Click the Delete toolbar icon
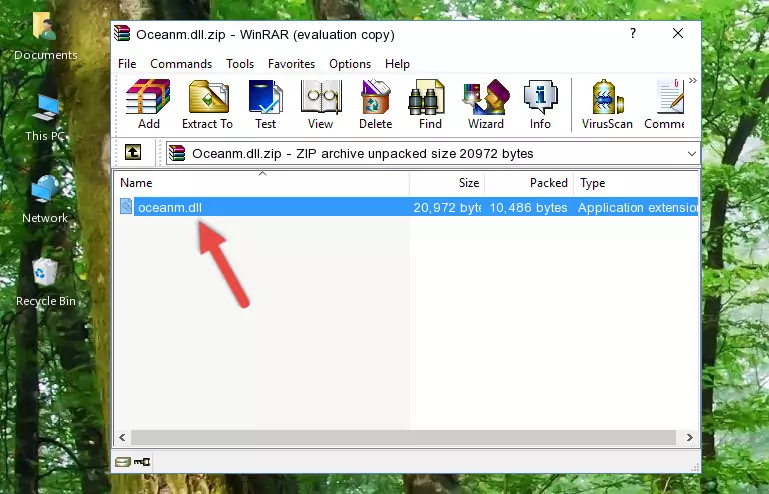This screenshot has height=494, width=769. [376, 104]
